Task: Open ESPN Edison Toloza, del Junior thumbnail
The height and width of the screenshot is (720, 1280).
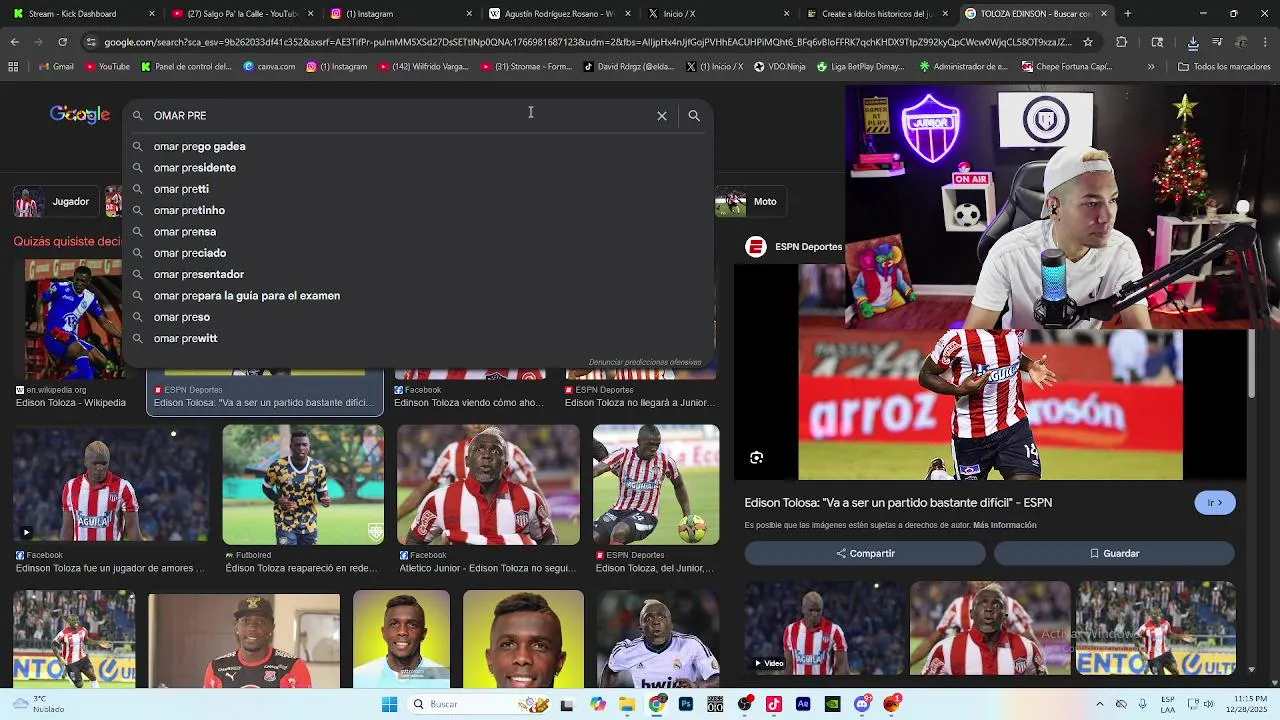Action: click(x=656, y=485)
